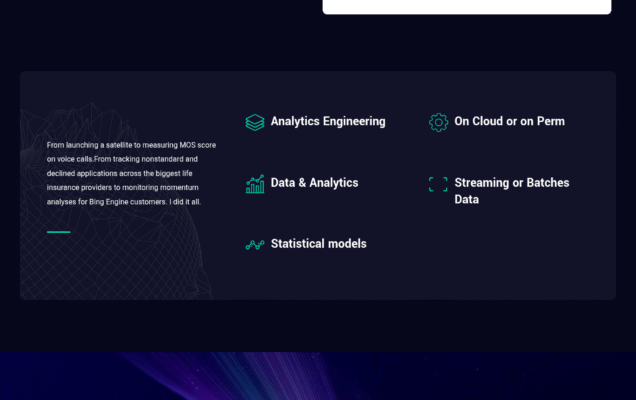Screen dimensions: 636x400
Task: Click the "declined applications" text in the paragraph
Action: tap(88, 173)
